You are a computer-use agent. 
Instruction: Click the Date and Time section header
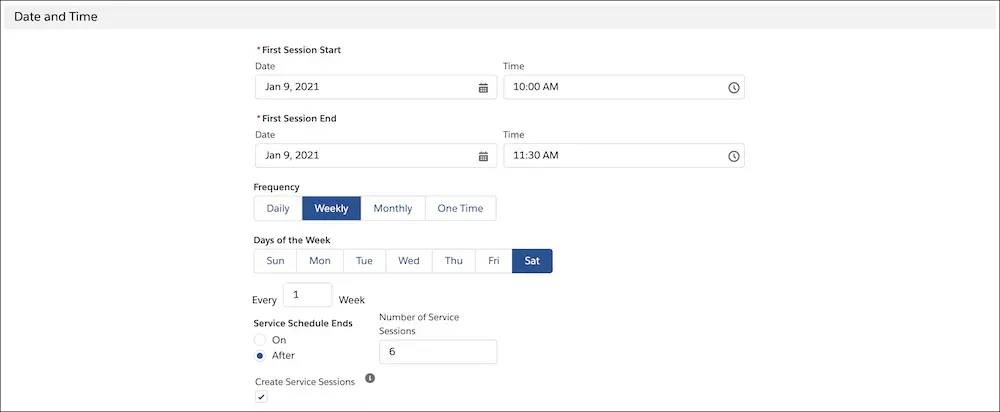tap(500, 17)
